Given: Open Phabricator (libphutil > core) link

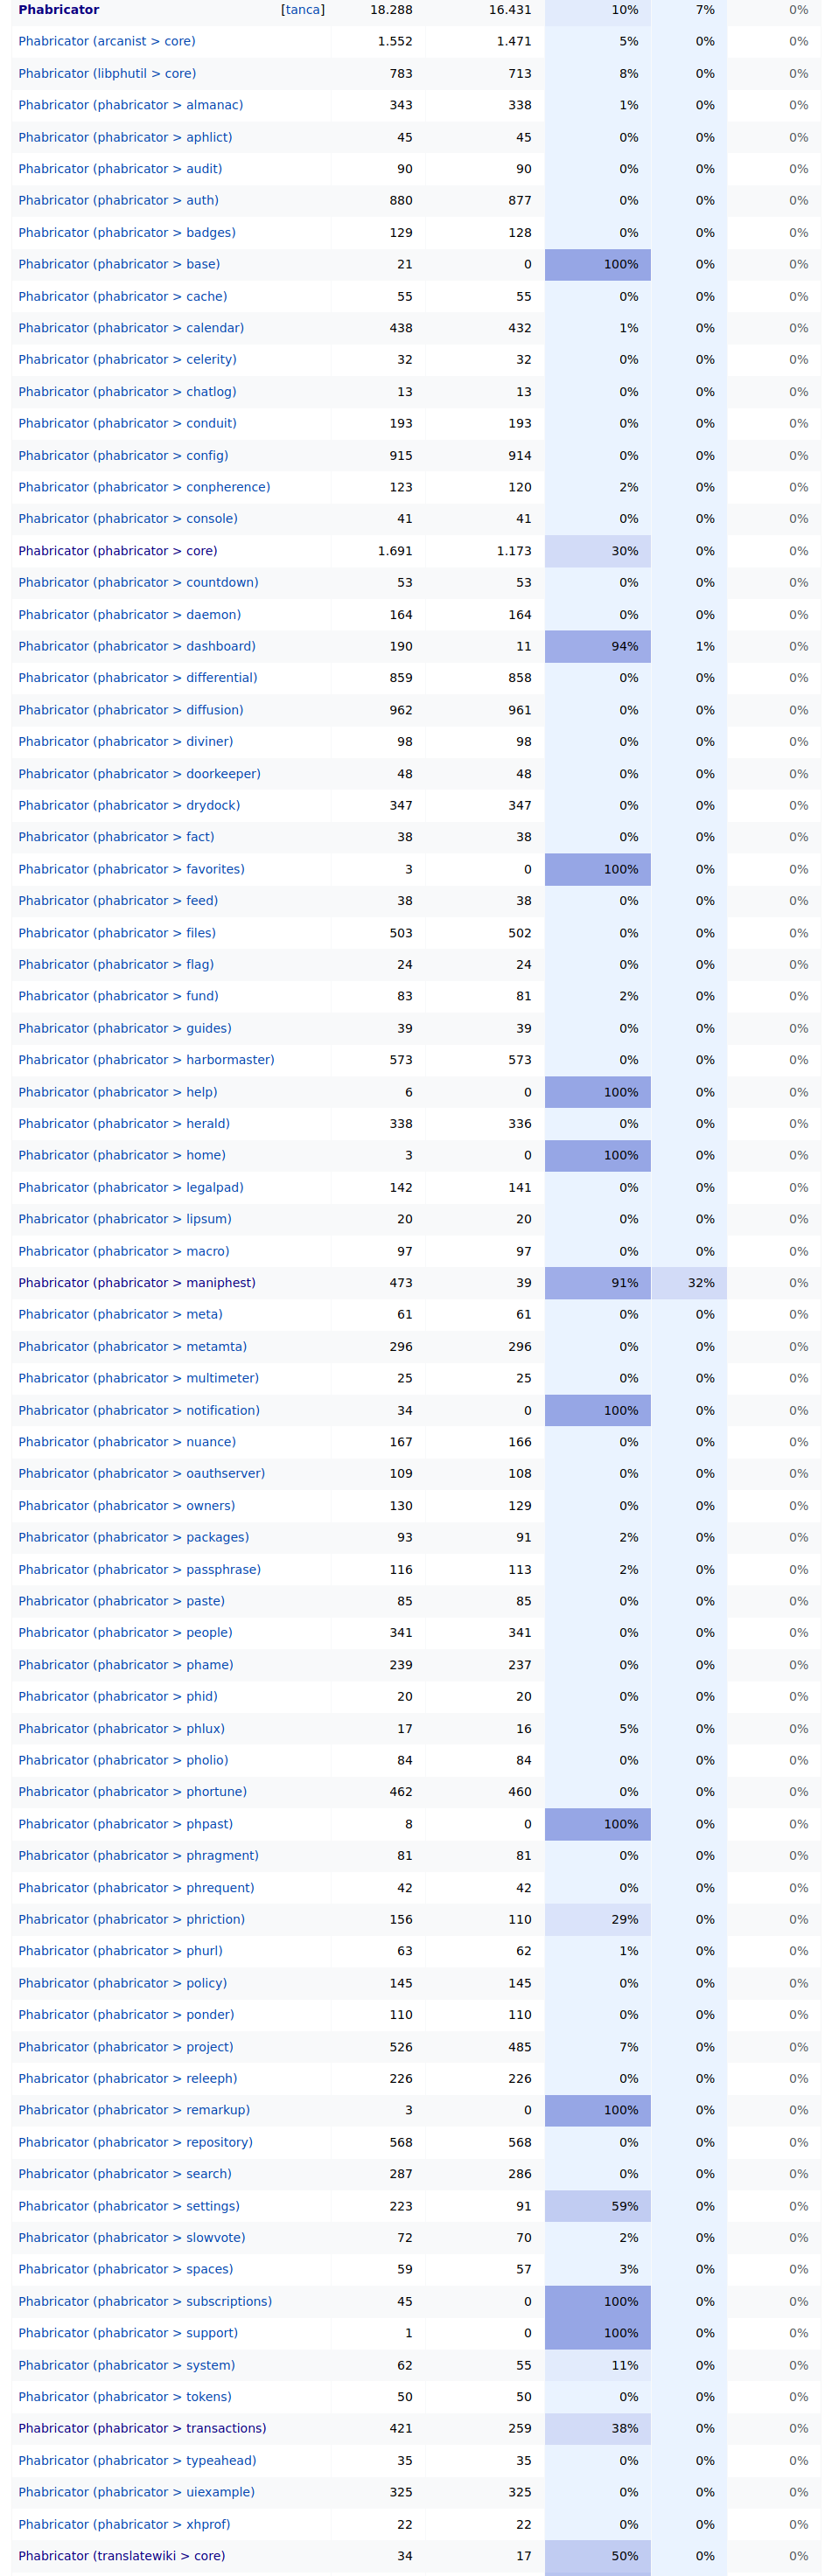Looking at the screenshot, I should click(x=107, y=73).
